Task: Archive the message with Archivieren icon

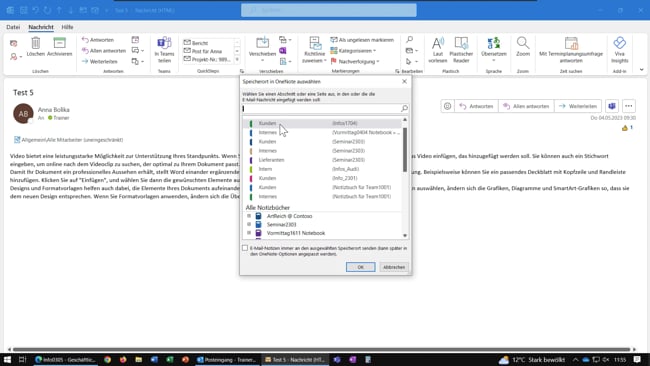Action: (x=59, y=43)
